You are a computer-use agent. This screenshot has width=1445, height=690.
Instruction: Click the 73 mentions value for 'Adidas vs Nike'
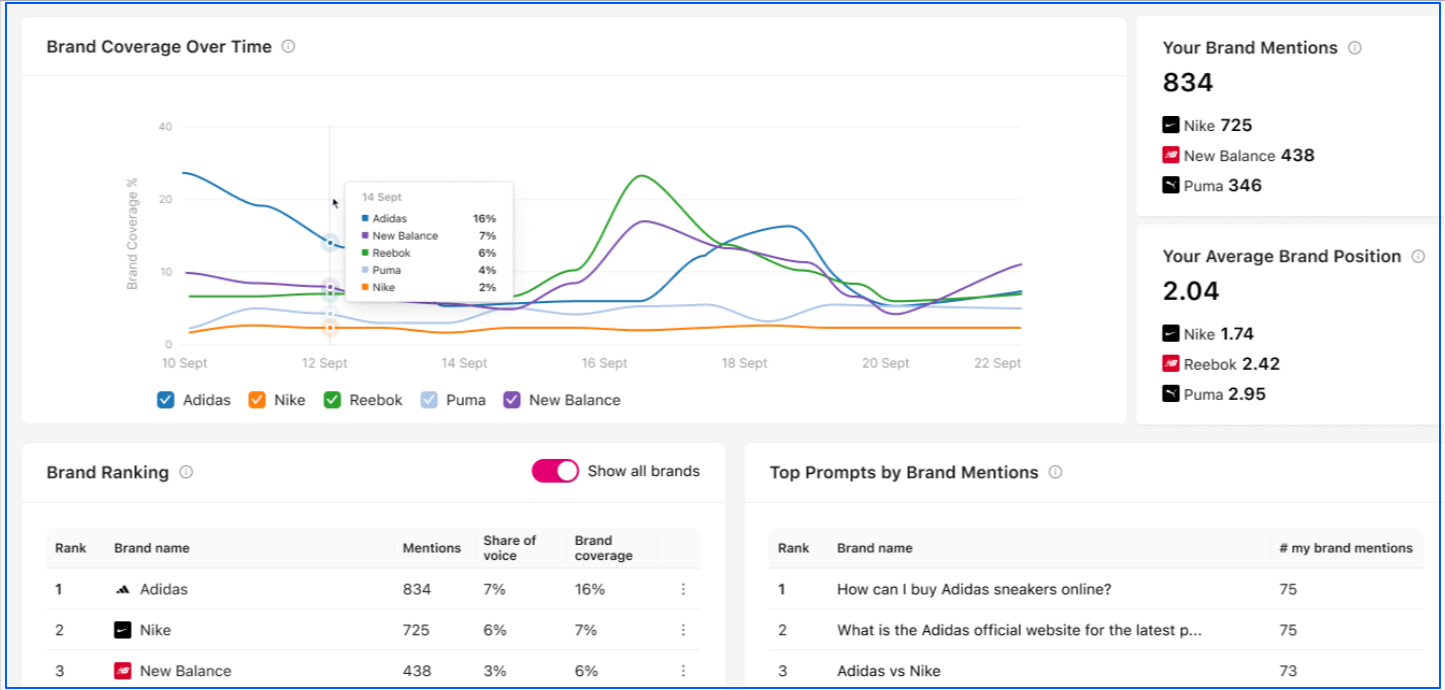[x=1288, y=671]
